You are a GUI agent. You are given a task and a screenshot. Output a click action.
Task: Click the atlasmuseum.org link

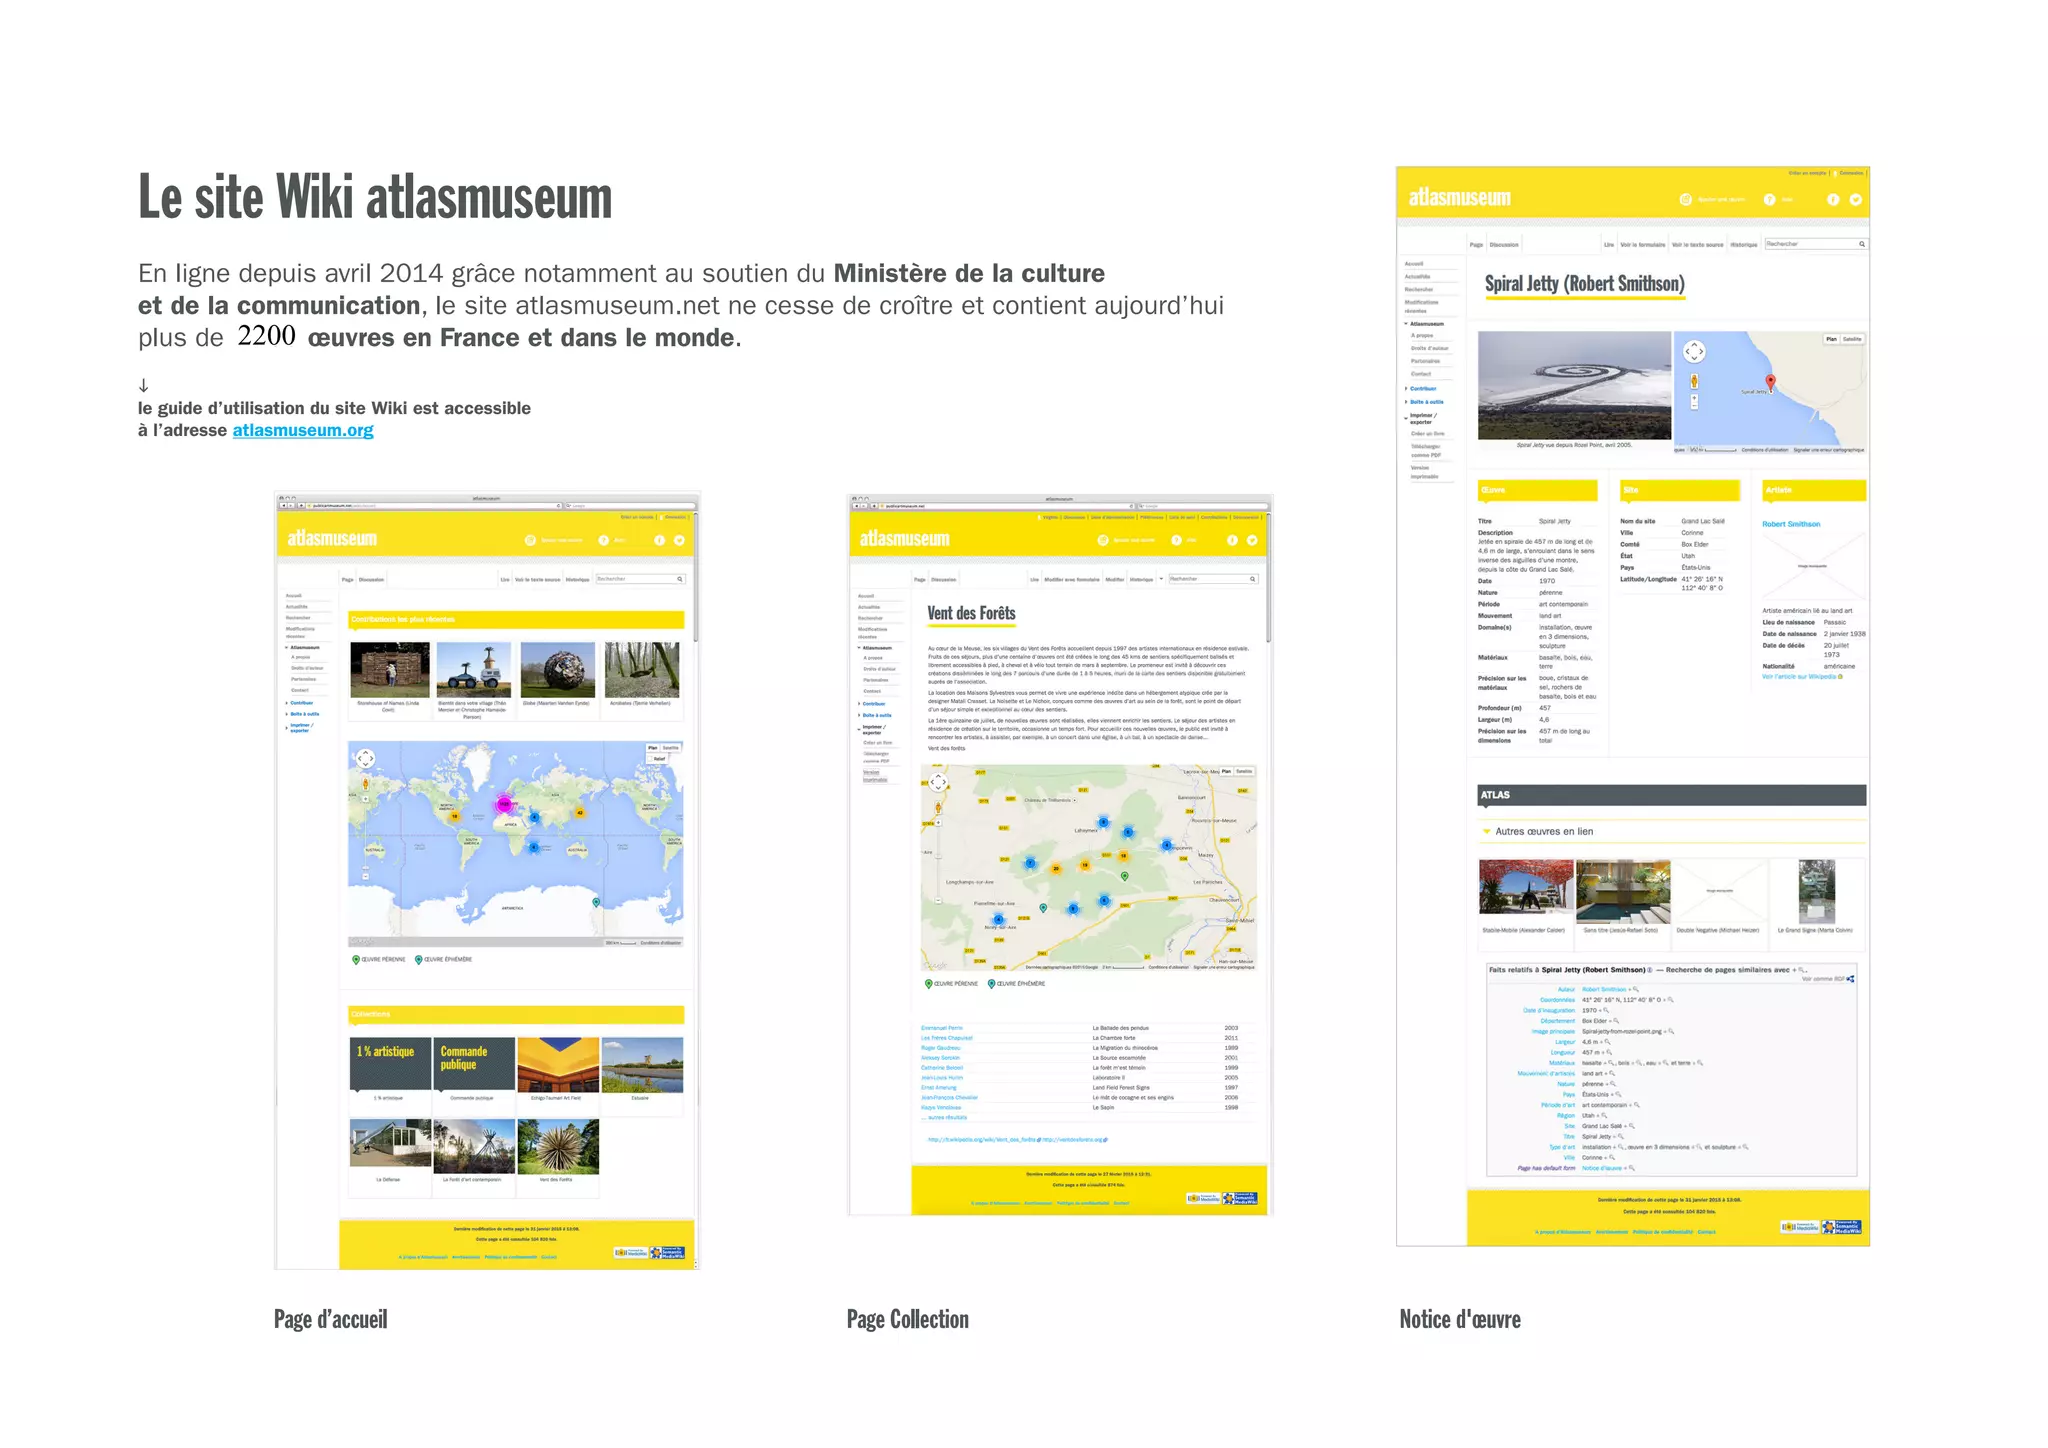point(302,431)
